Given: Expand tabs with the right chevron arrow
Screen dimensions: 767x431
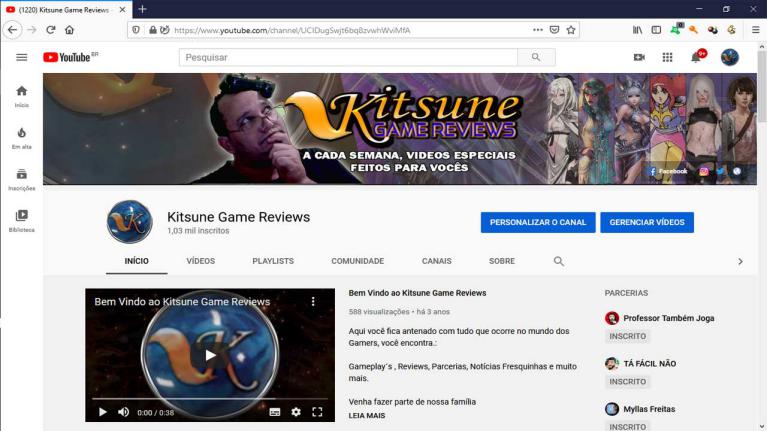Looking at the screenshot, I should [740, 261].
